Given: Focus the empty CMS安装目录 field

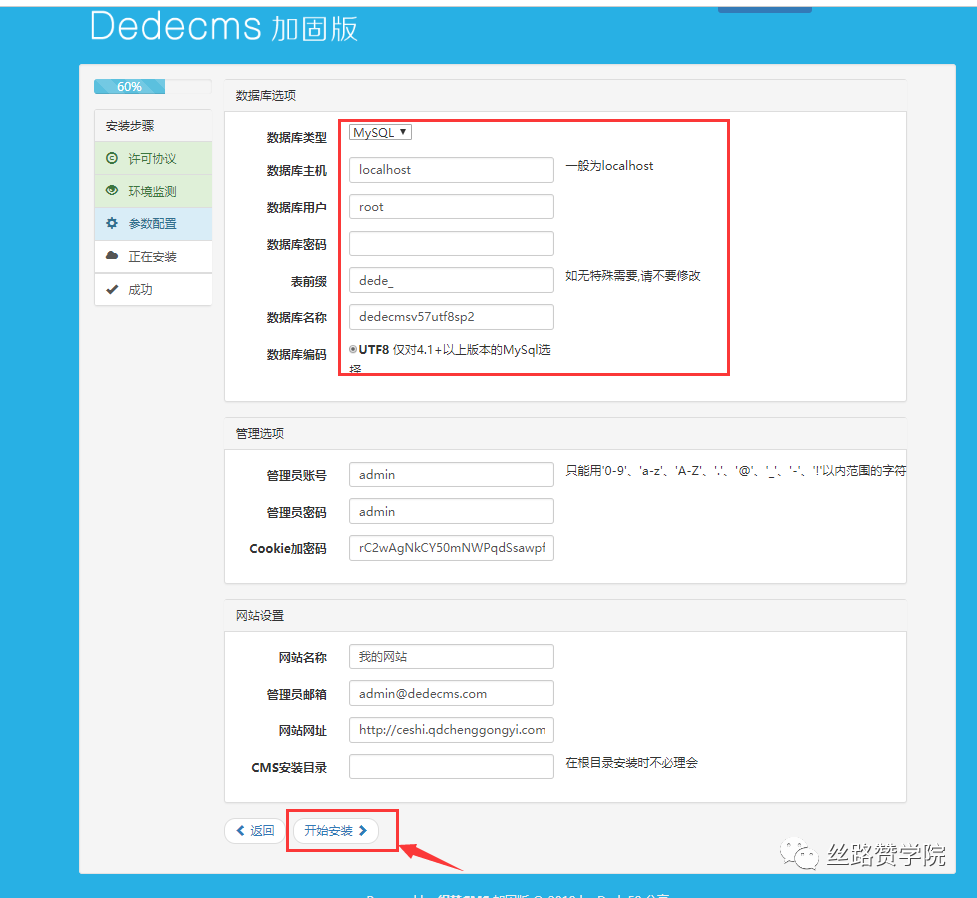Looking at the screenshot, I should [x=451, y=767].
